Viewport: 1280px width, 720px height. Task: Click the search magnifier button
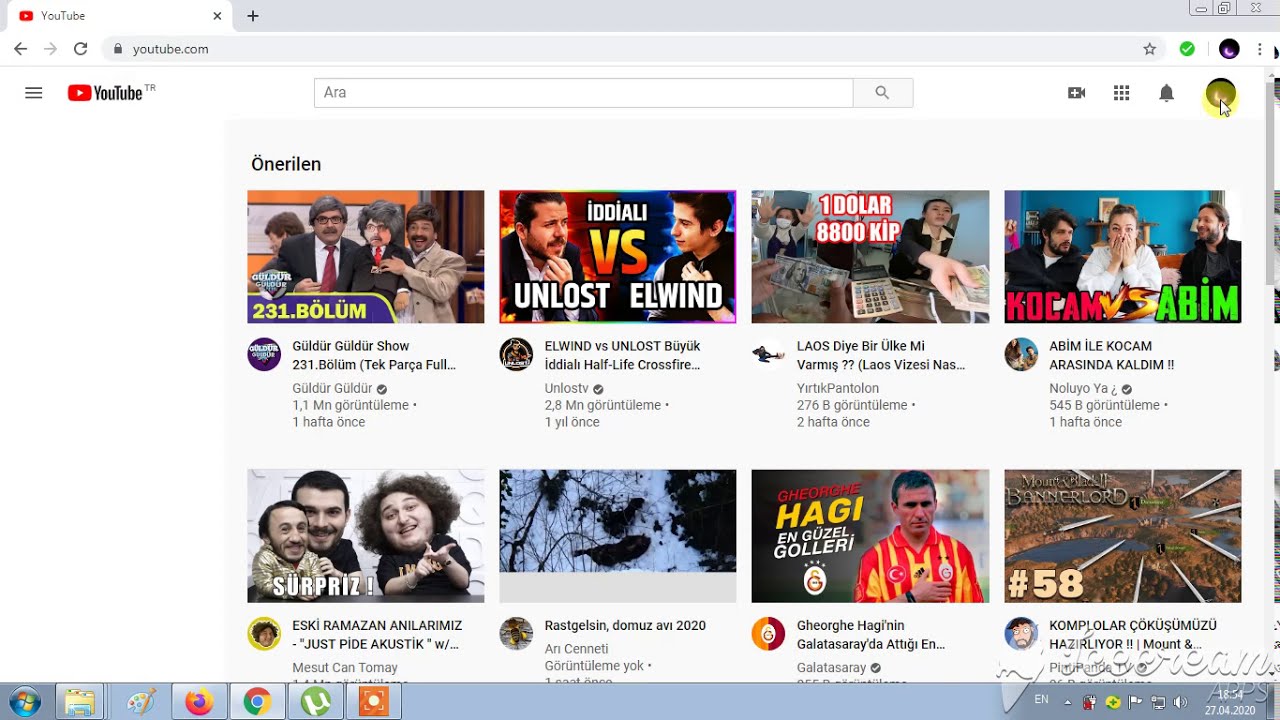pos(882,92)
